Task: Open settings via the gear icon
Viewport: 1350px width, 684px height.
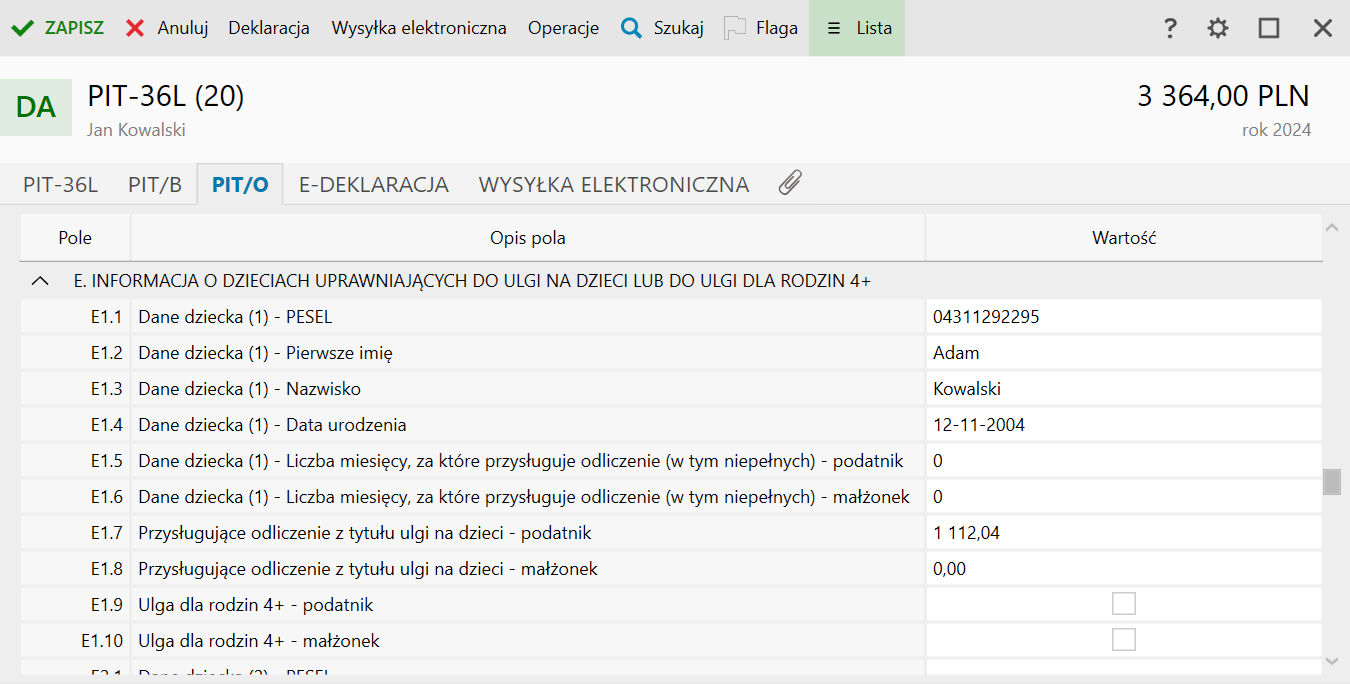Action: tap(1217, 28)
